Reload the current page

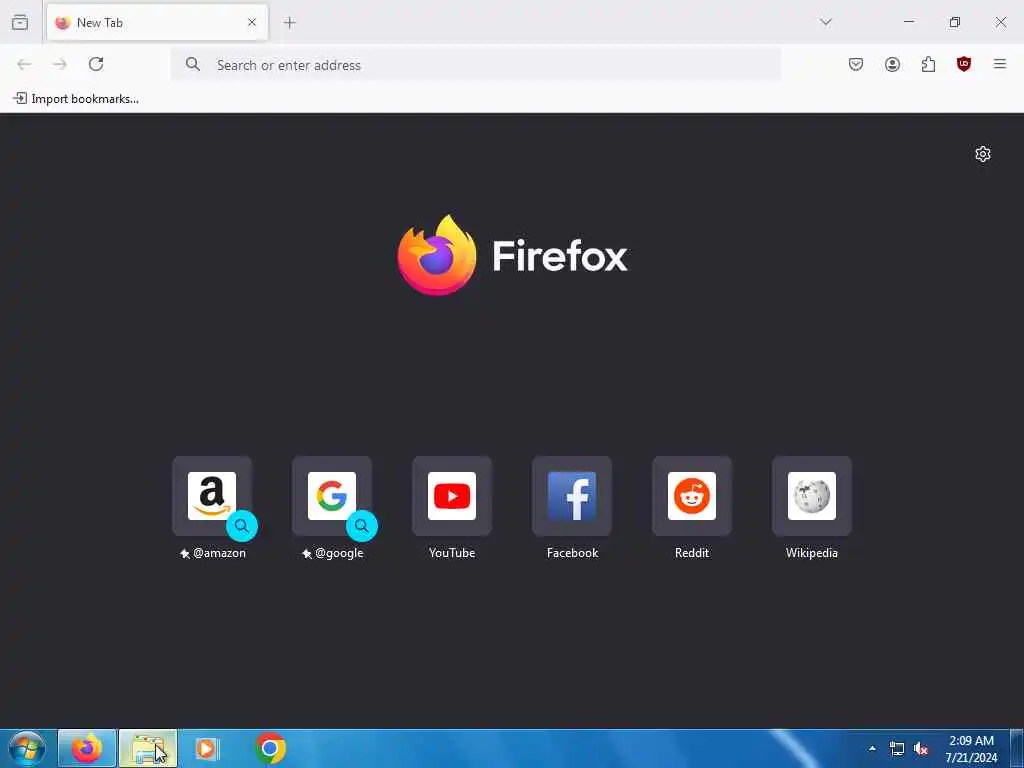[96, 64]
